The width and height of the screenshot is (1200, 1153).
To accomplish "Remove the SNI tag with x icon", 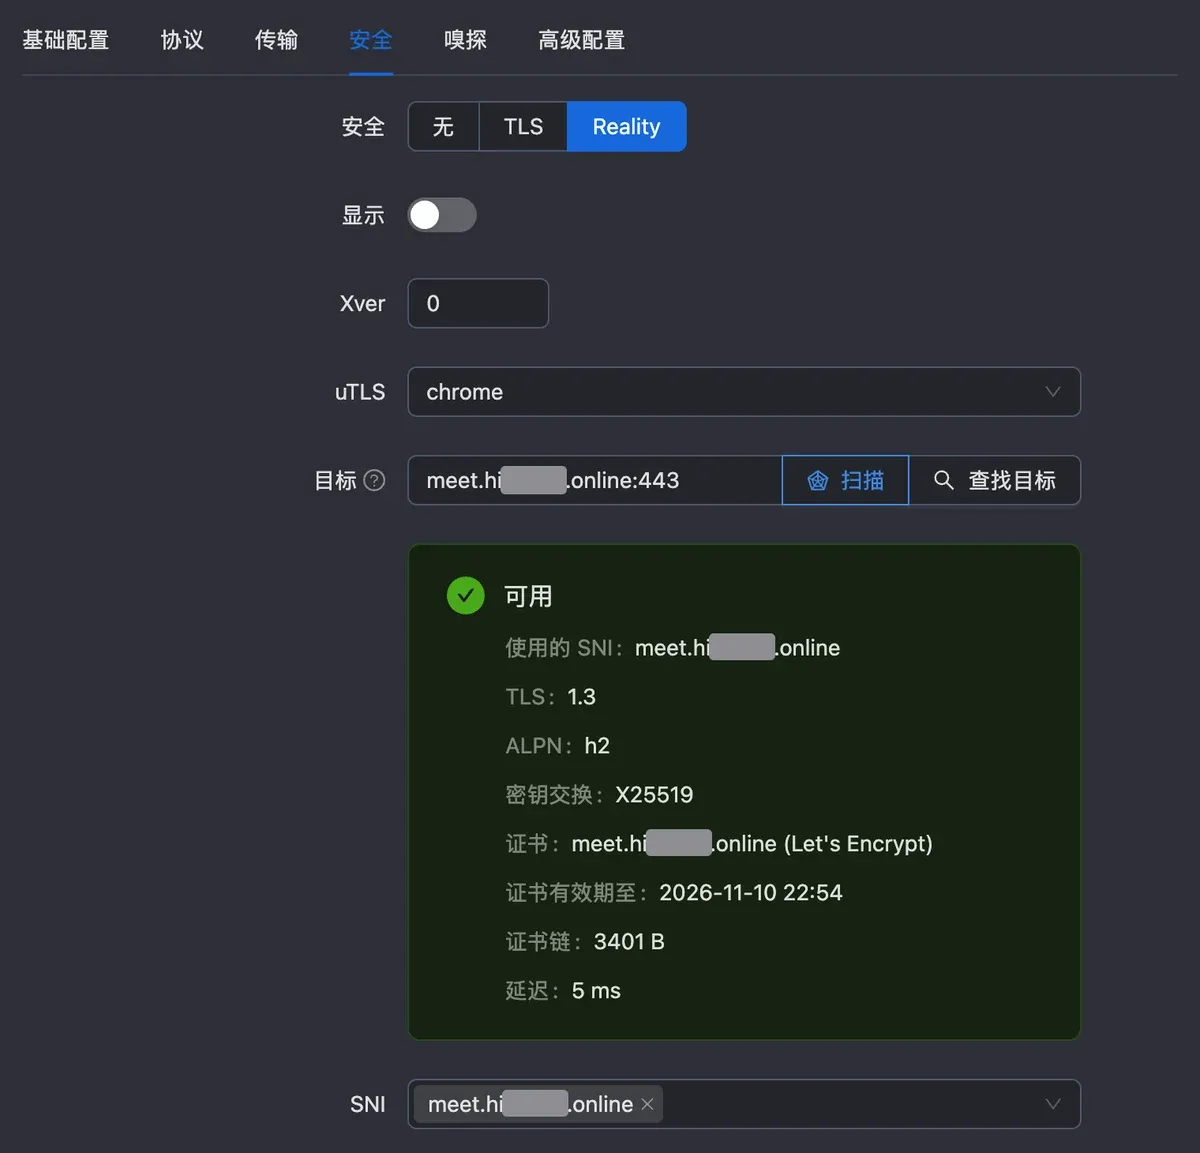I will click(647, 1104).
